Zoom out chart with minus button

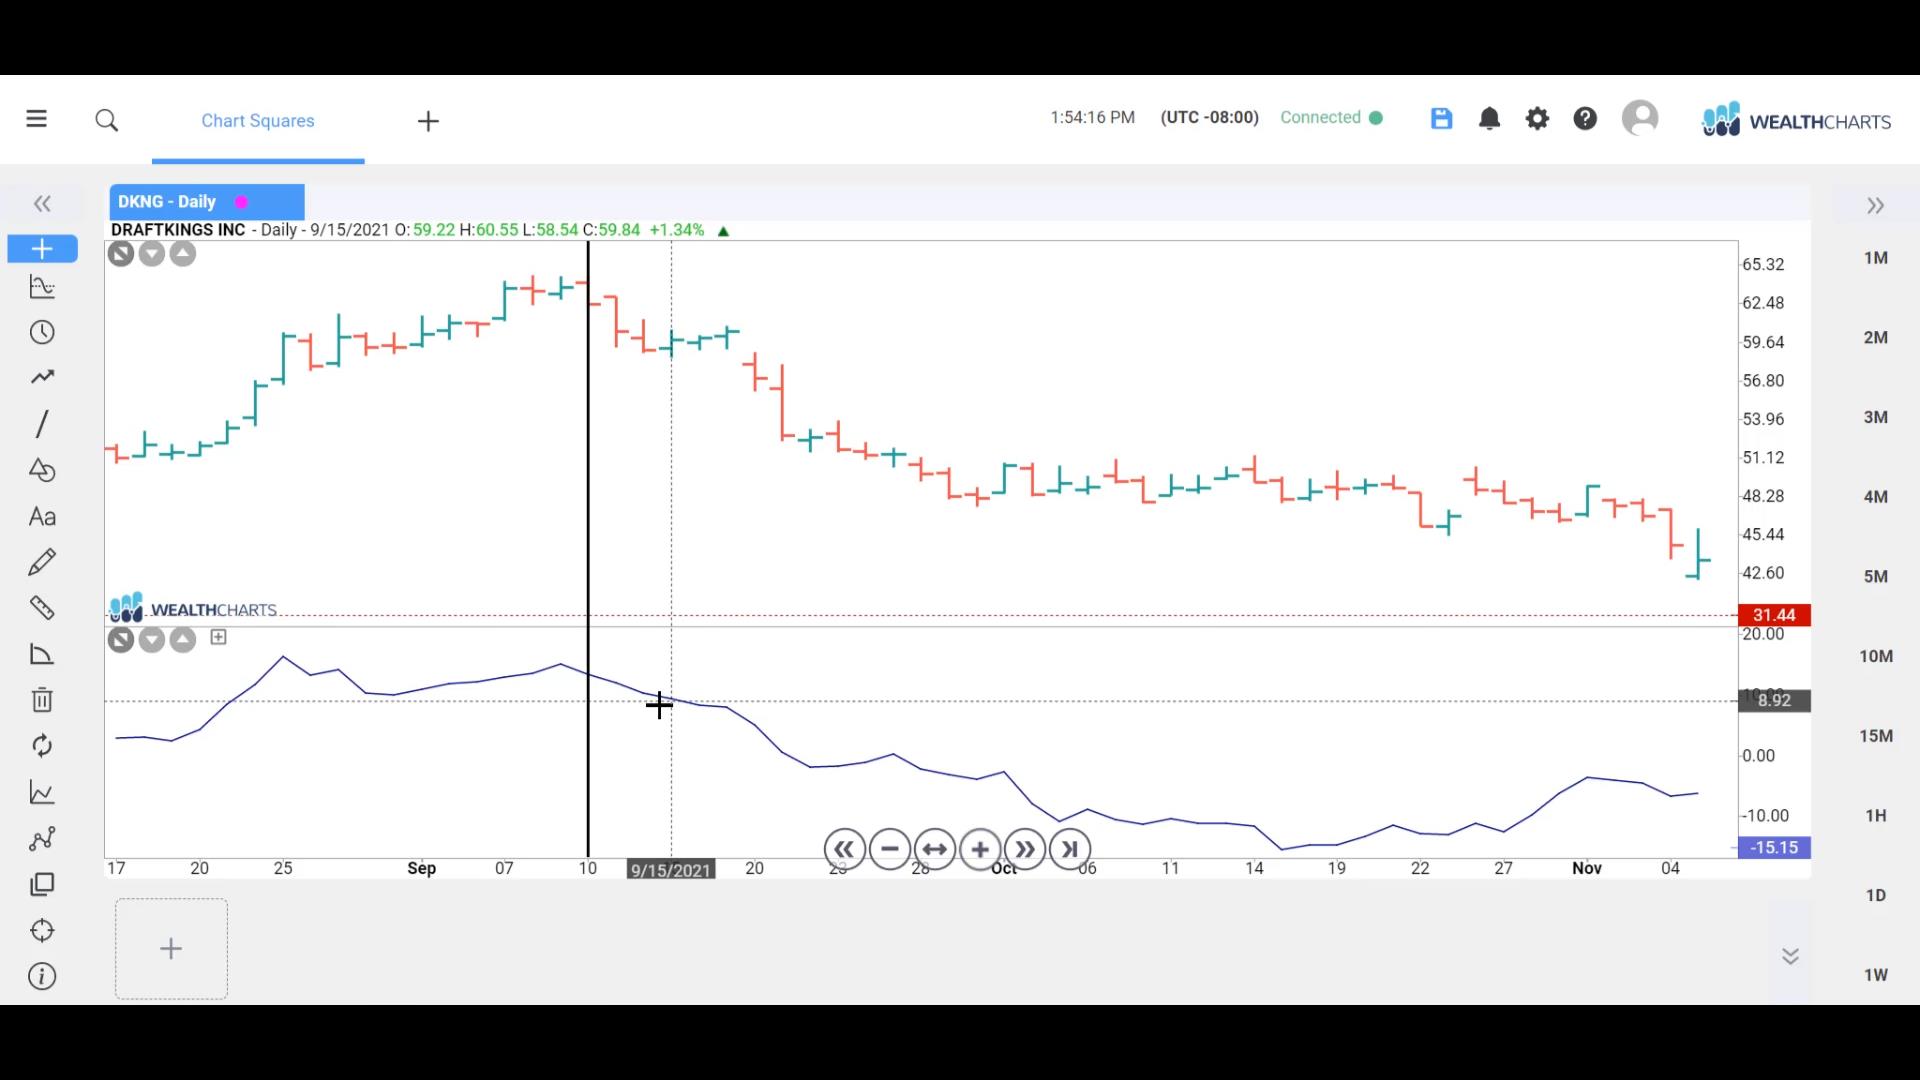890,850
